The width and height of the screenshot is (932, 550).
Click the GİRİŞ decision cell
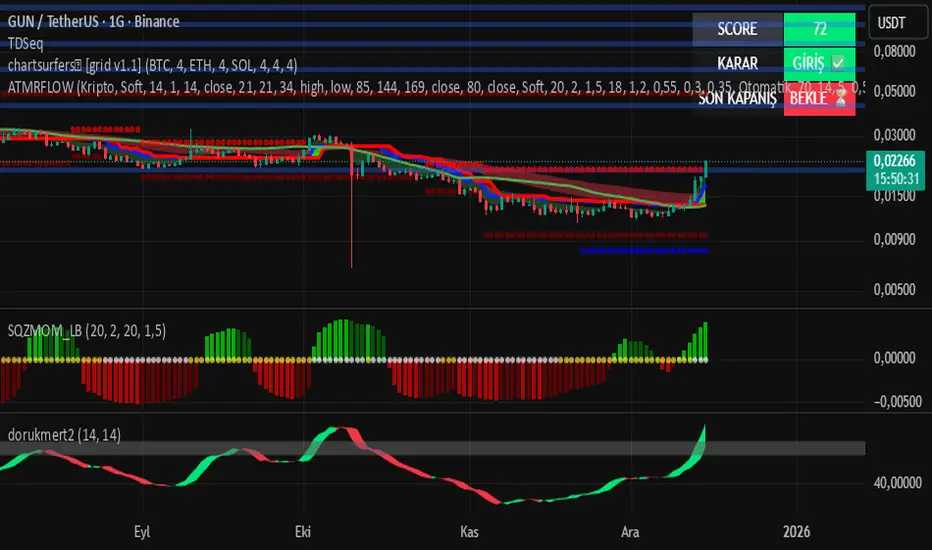(820, 63)
